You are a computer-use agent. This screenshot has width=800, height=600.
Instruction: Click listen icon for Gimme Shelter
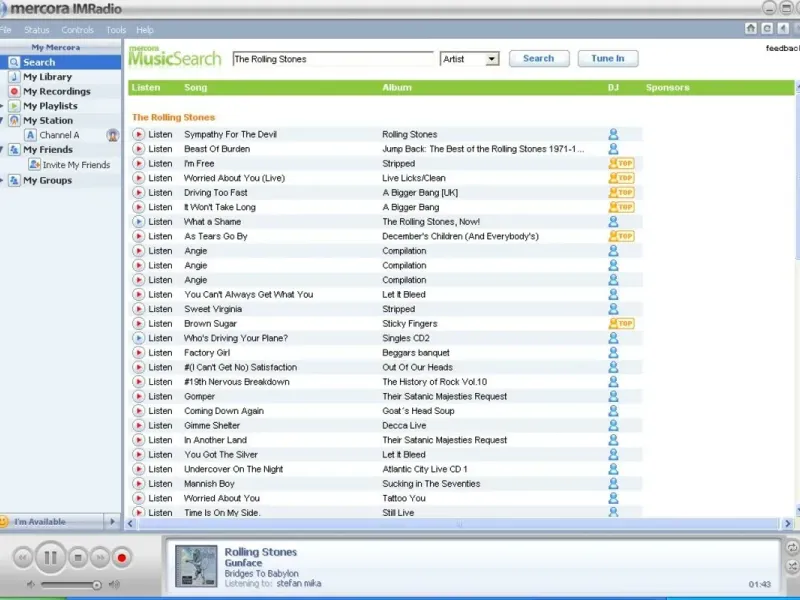tap(138, 425)
